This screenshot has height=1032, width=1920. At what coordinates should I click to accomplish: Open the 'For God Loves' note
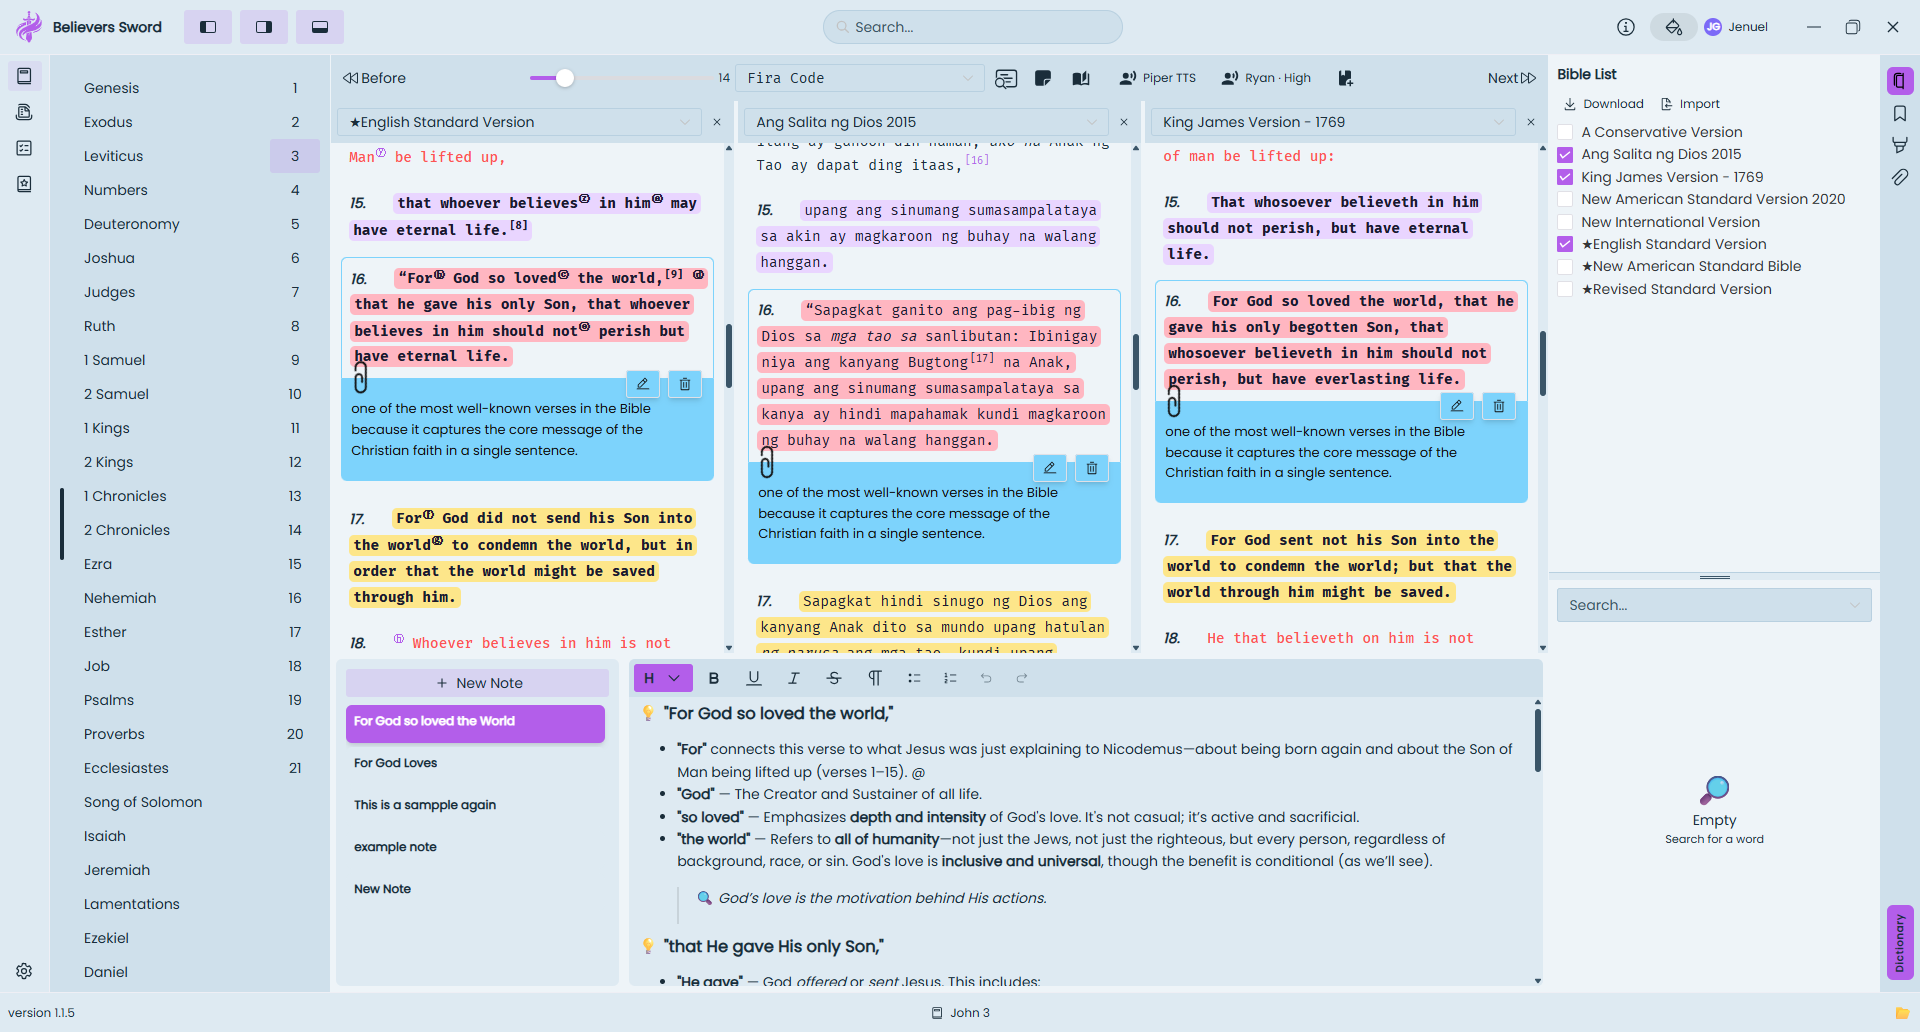point(396,763)
